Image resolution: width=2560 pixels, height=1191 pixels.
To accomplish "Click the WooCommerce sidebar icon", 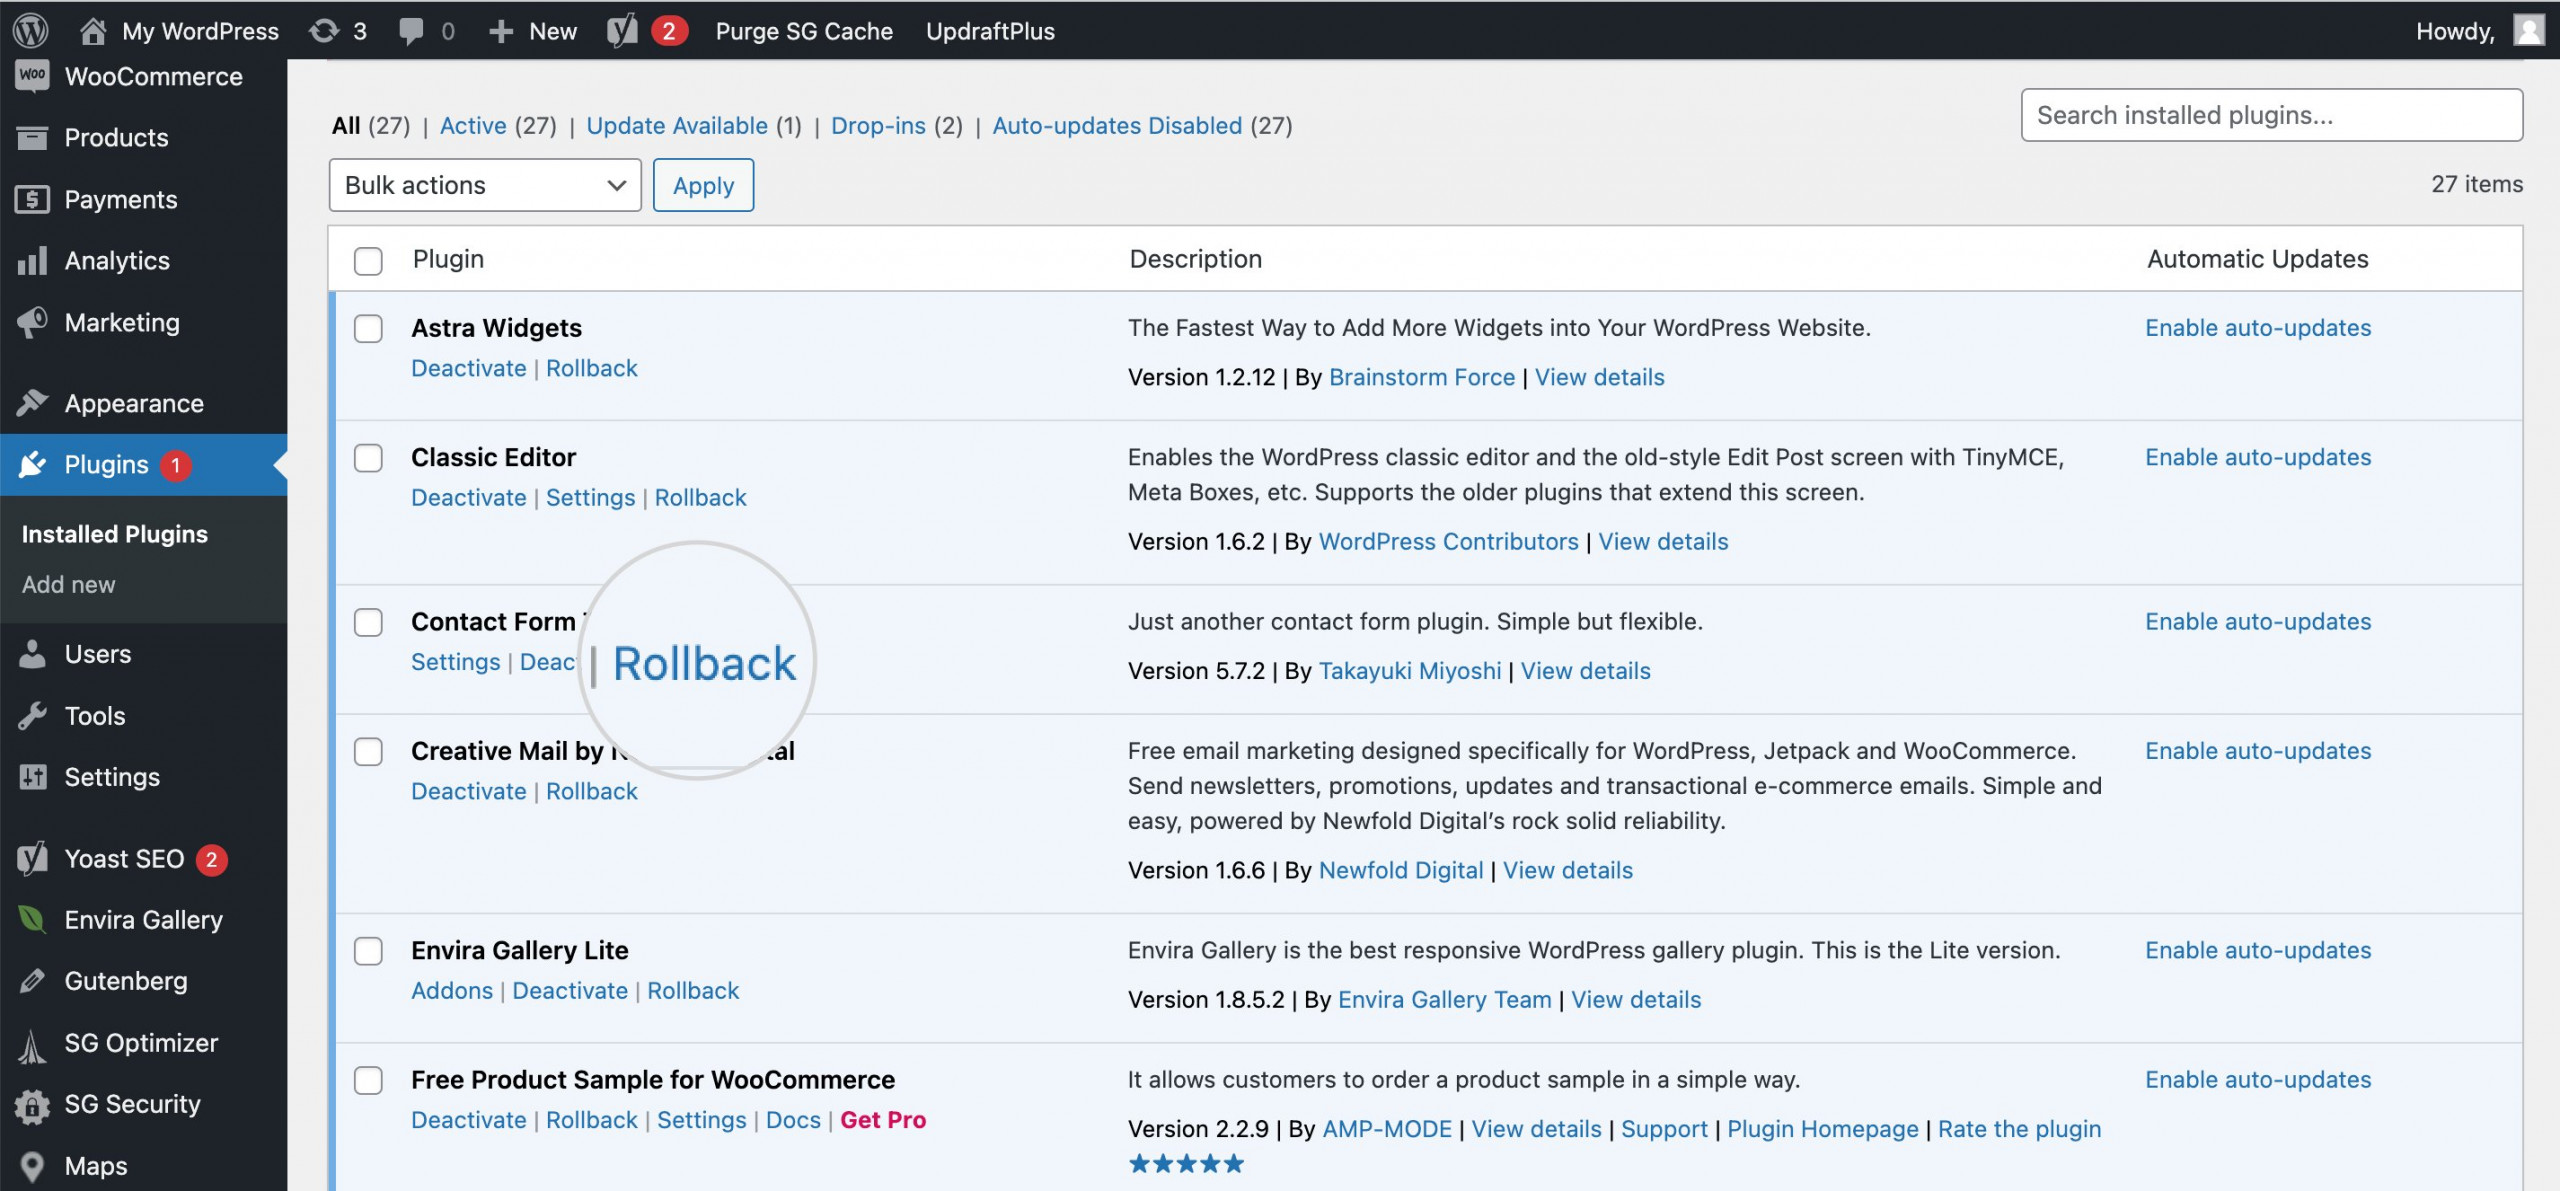I will 32,76.
